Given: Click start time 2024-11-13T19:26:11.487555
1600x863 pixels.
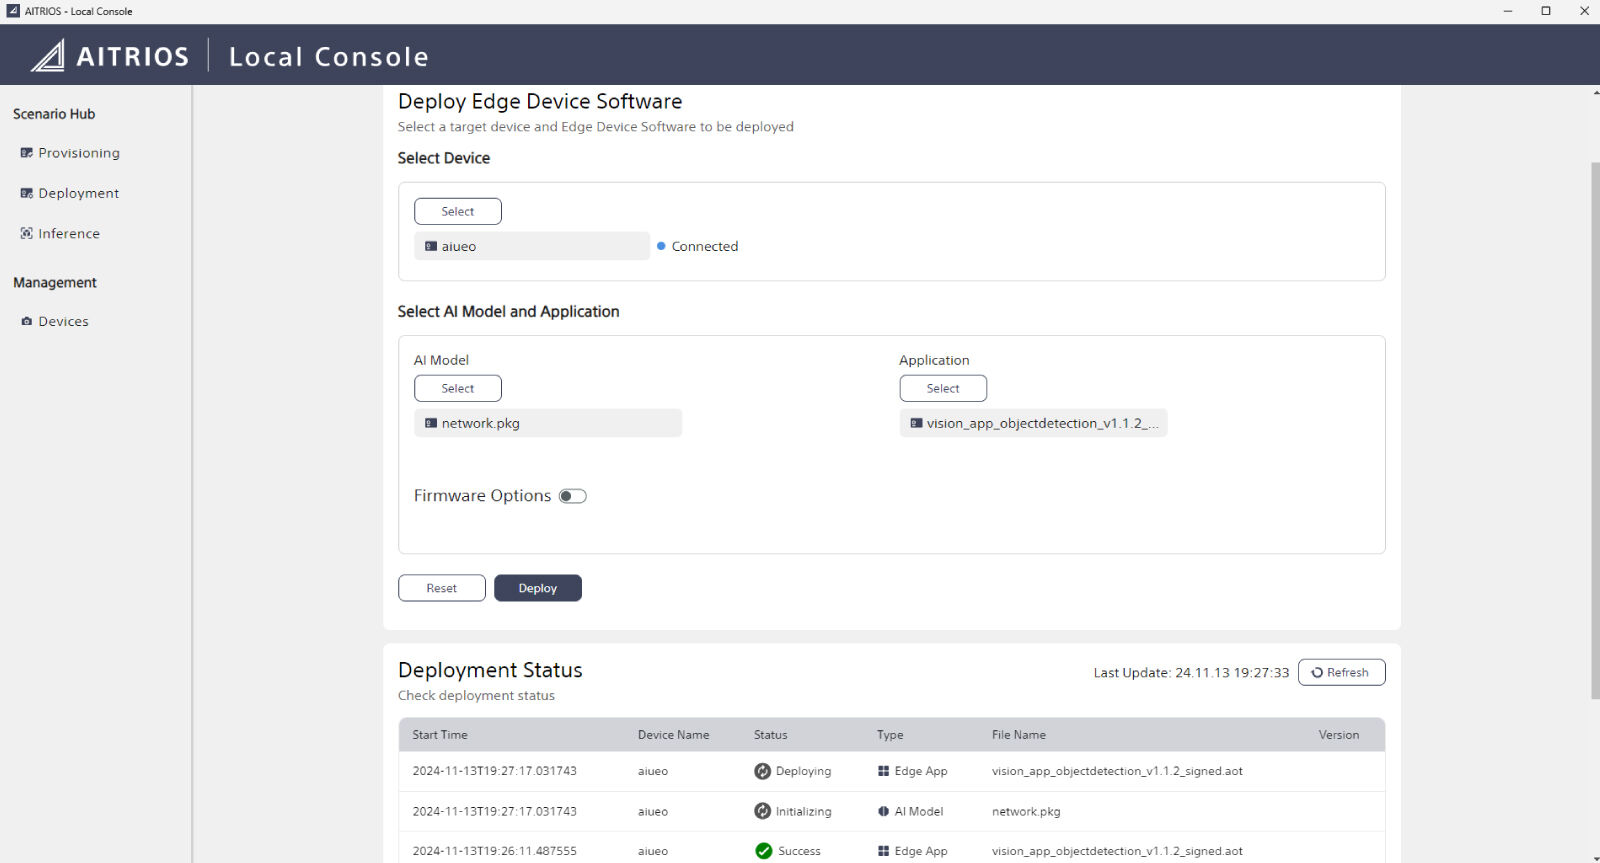Looking at the screenshot, I should coord(495,851).
